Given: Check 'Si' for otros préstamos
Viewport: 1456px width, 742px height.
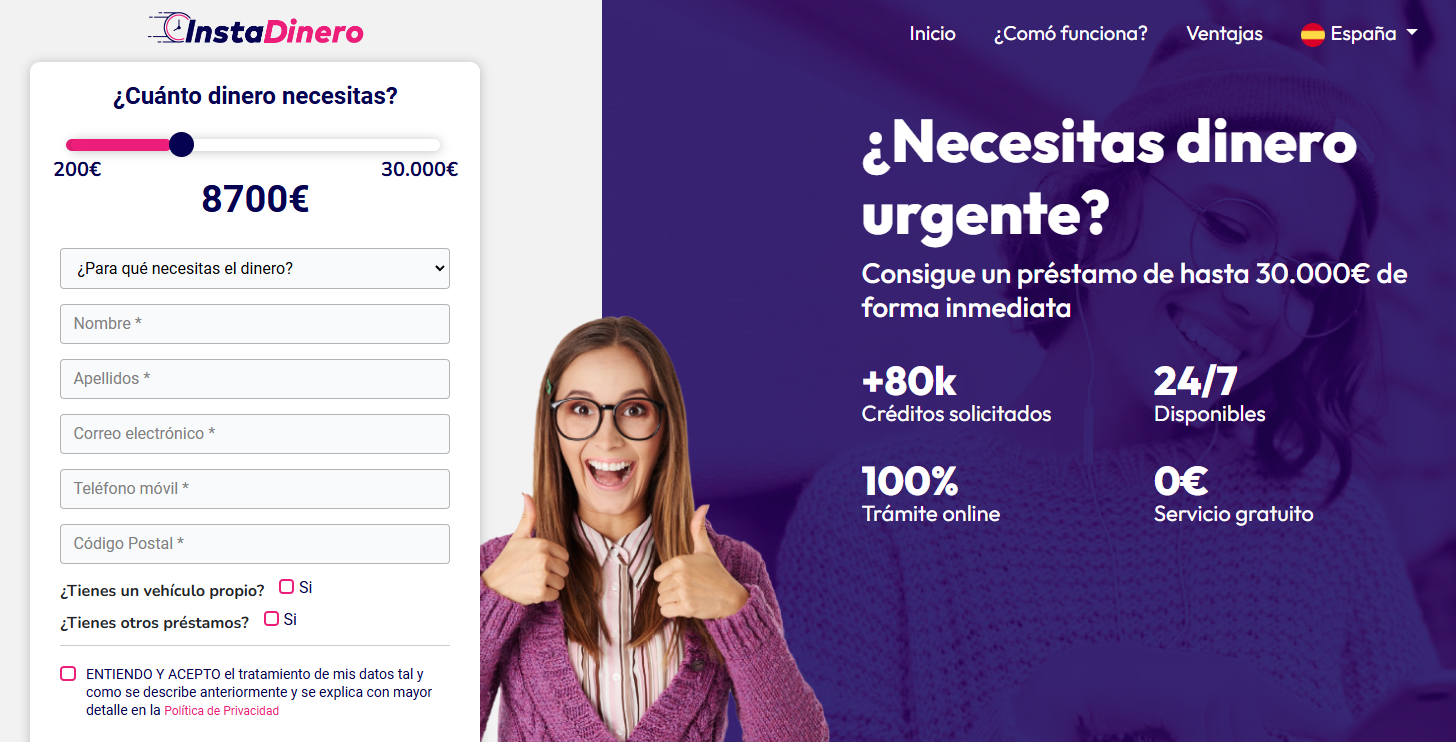Looking at the screenshot, I should [271, 619].
